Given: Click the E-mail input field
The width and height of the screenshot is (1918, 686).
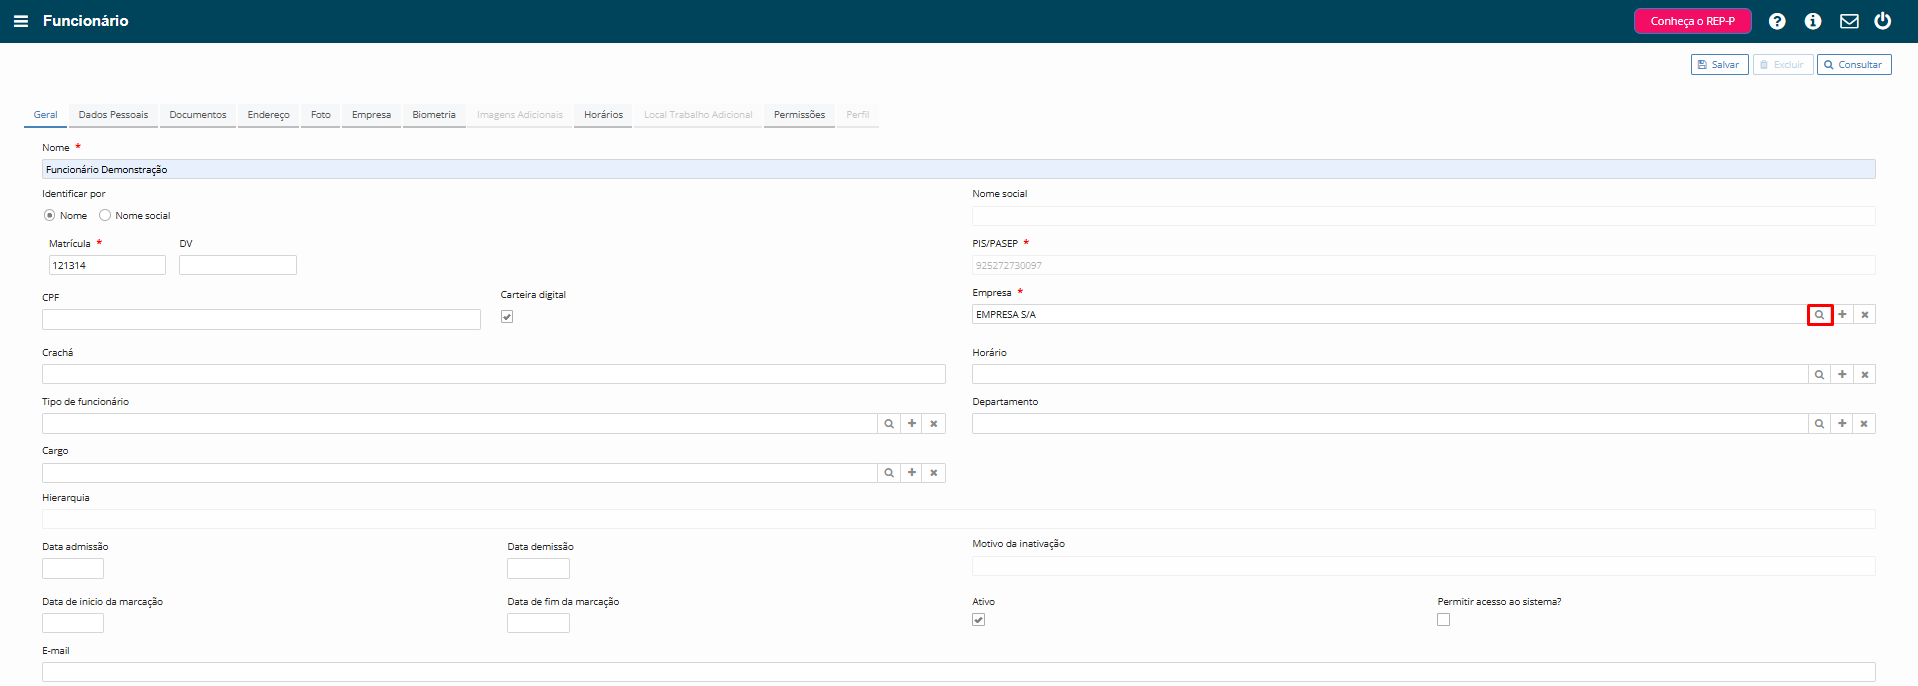Looking at the screenshot, I should pos(958,672).
